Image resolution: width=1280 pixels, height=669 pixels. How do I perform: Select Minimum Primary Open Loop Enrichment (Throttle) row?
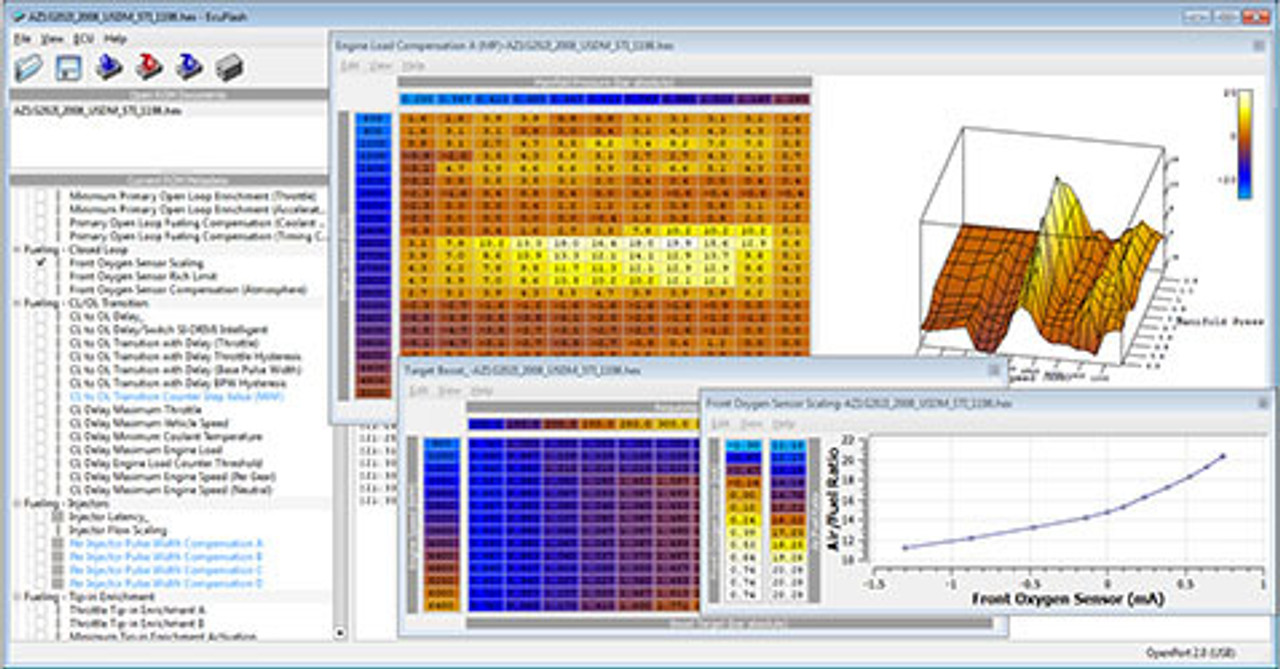(x=191, y=196)
